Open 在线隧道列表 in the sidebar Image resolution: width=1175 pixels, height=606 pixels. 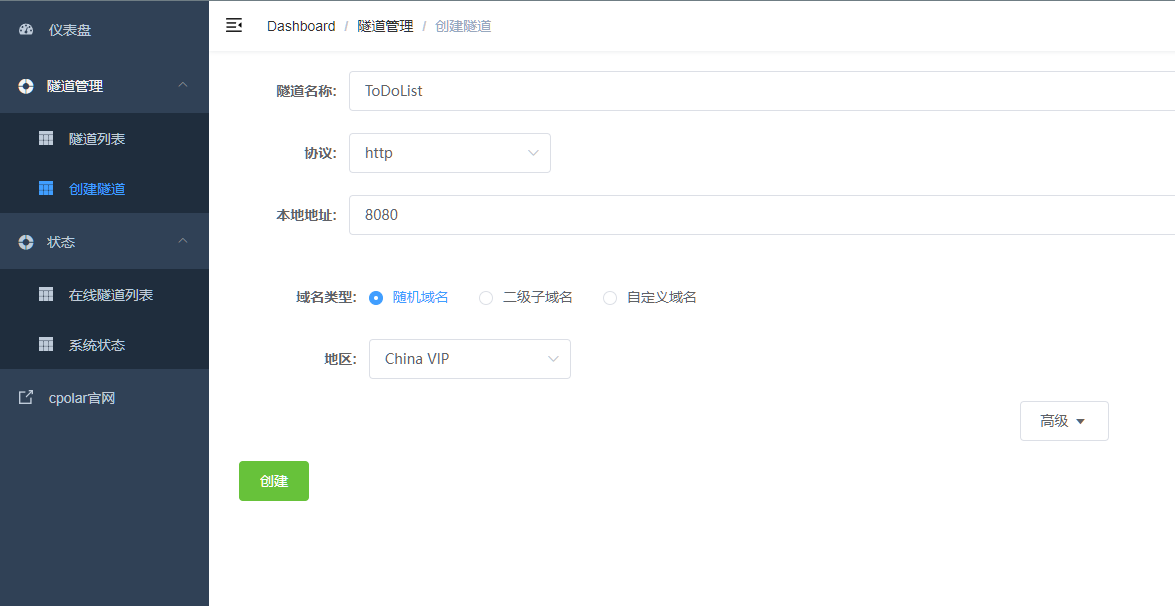(104, 295)
